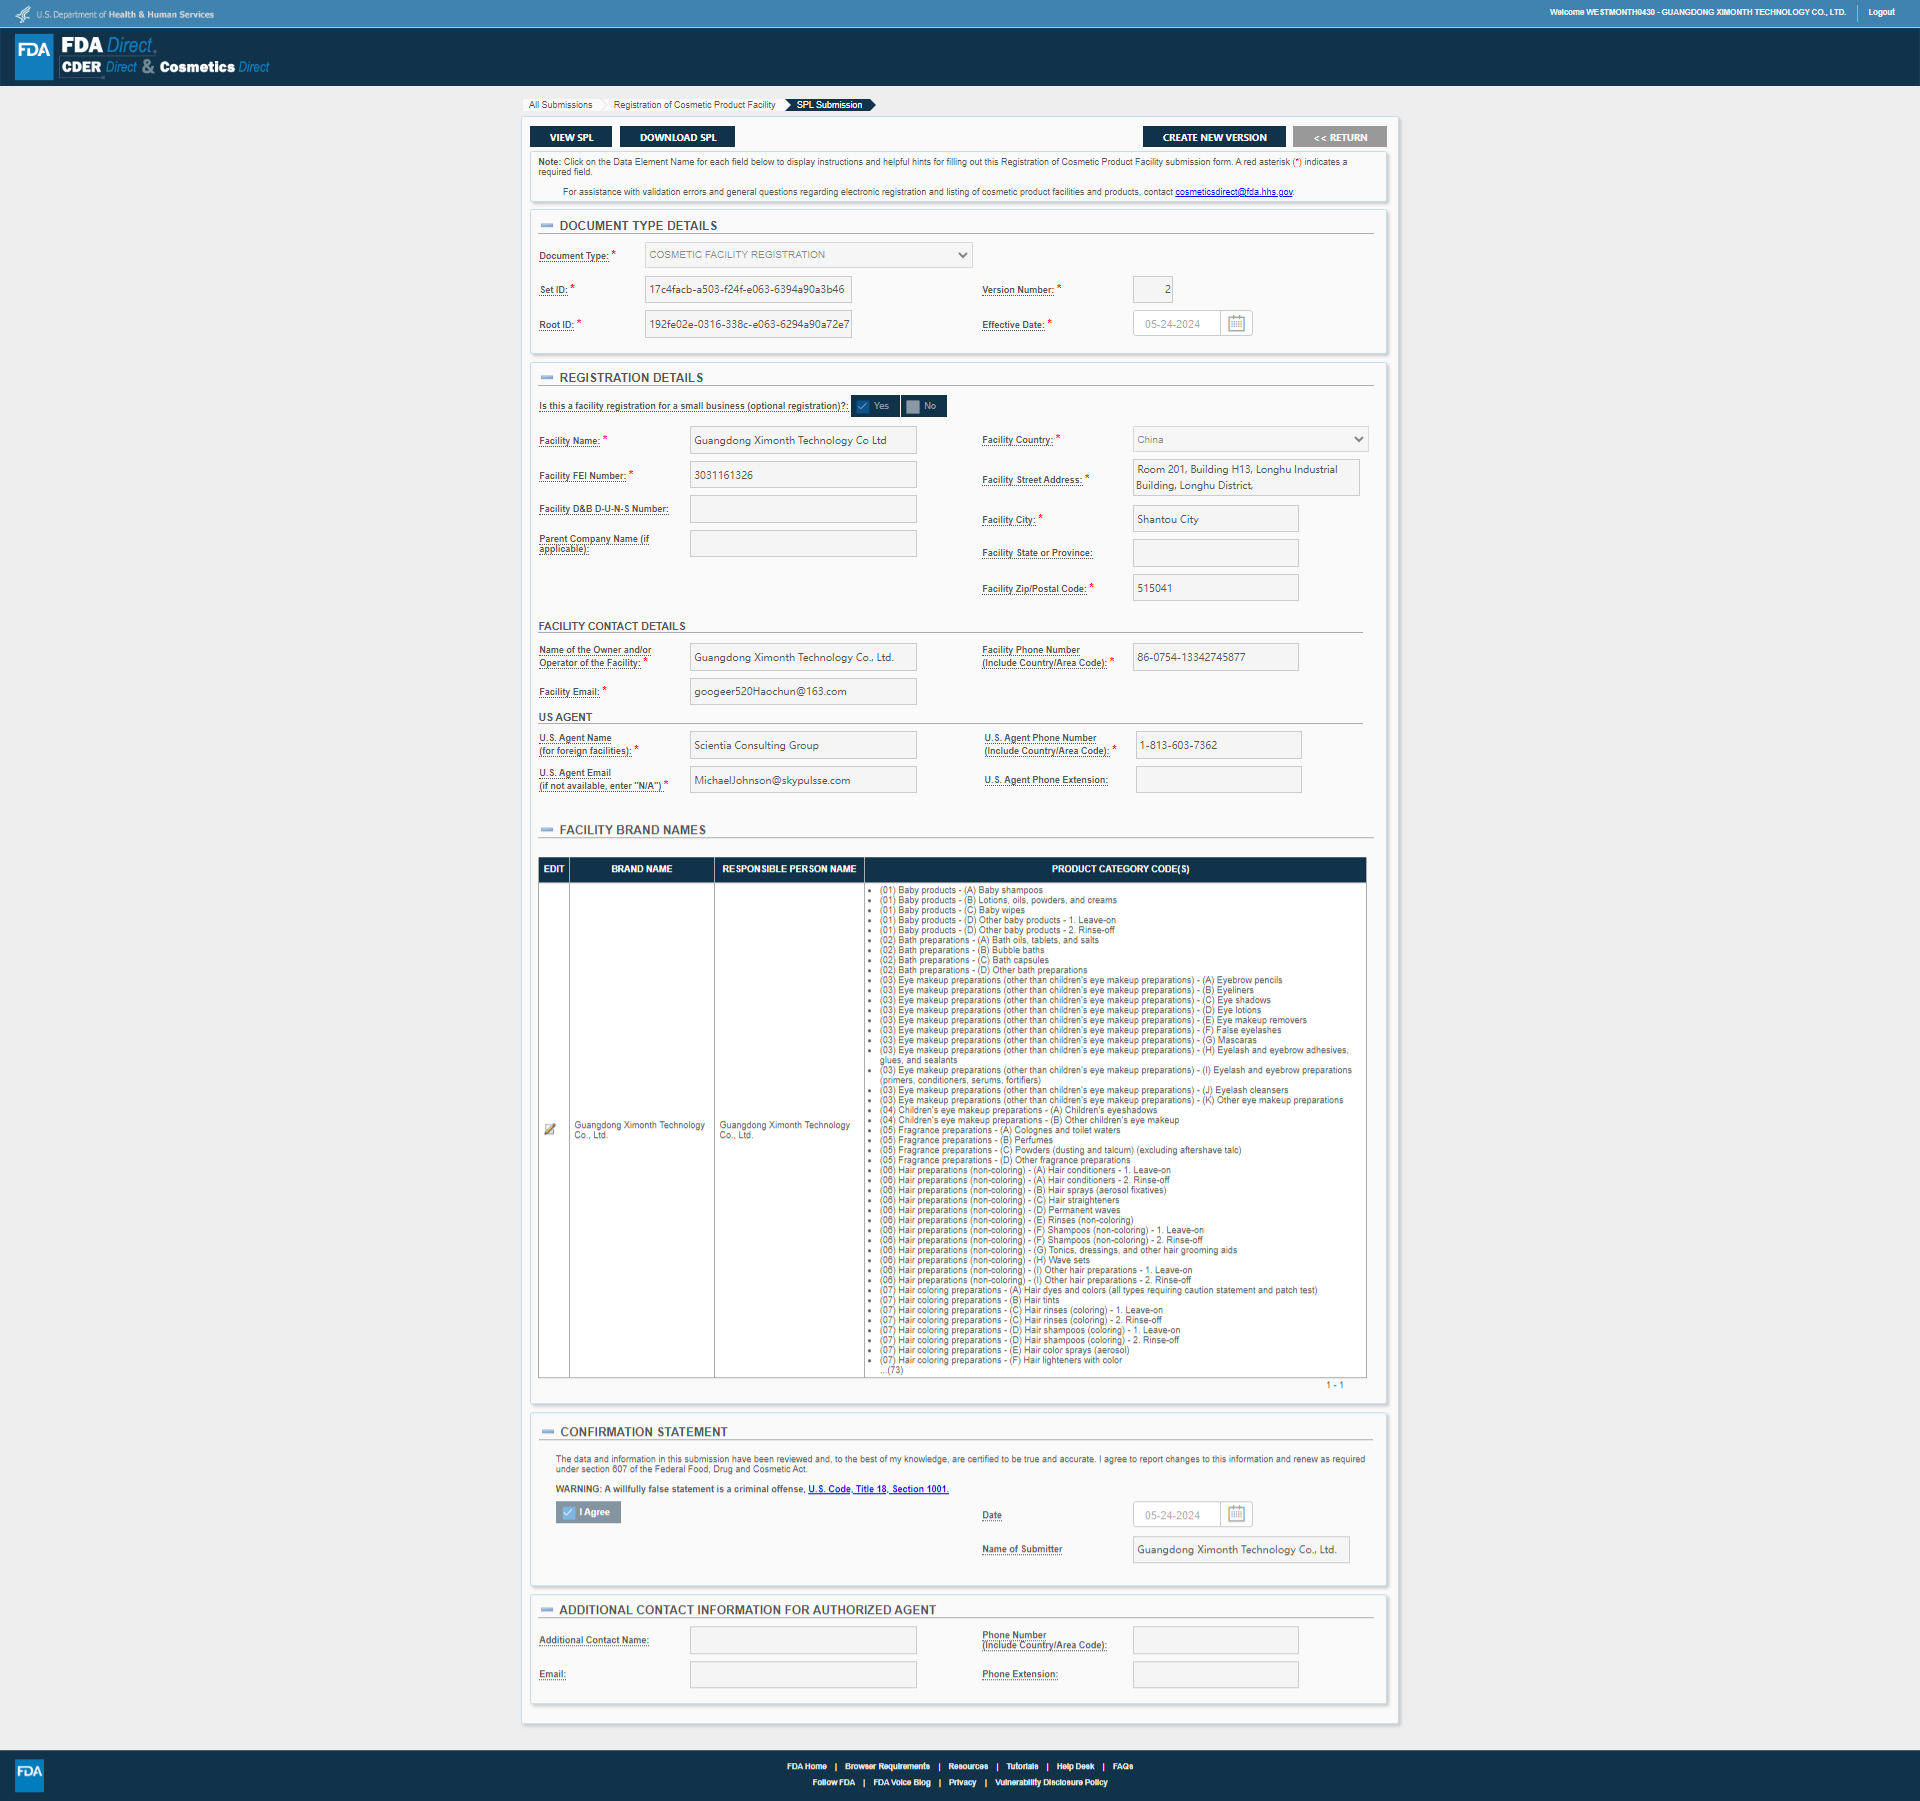Image resolution: width=1920 pixels, height=1801 pixels.
Task: Open the Facility Country dropdown
Action: 1249,440
